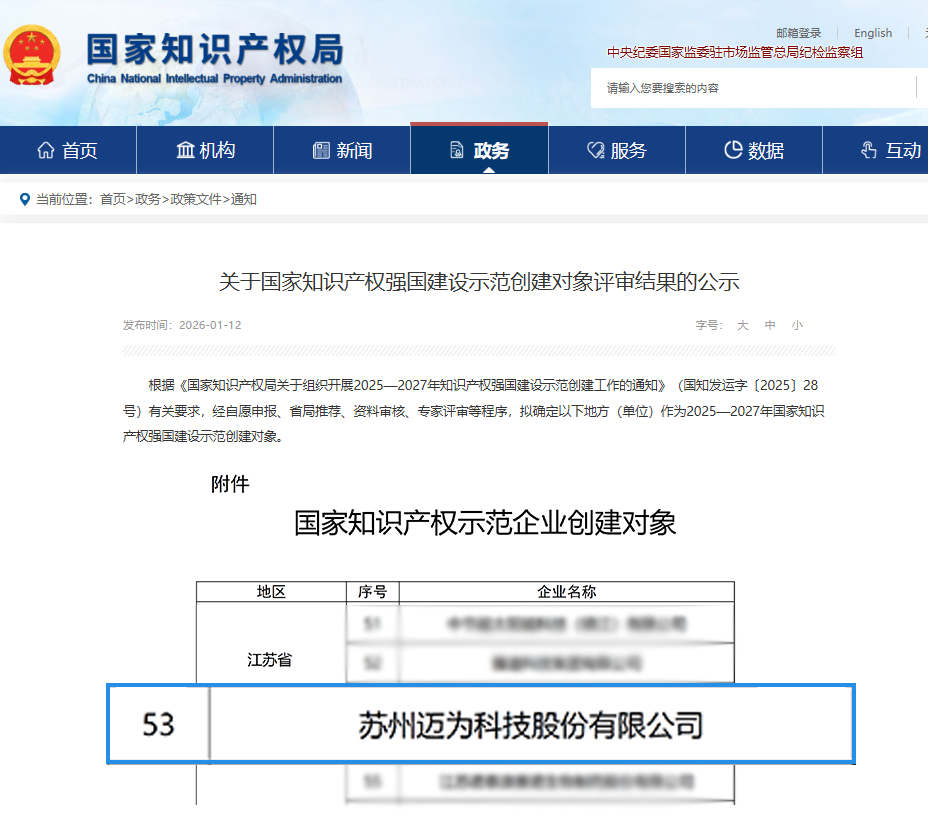Click the row number 53 cell
This screenshot has height=820, width=928.
click(x=159, y=724)
